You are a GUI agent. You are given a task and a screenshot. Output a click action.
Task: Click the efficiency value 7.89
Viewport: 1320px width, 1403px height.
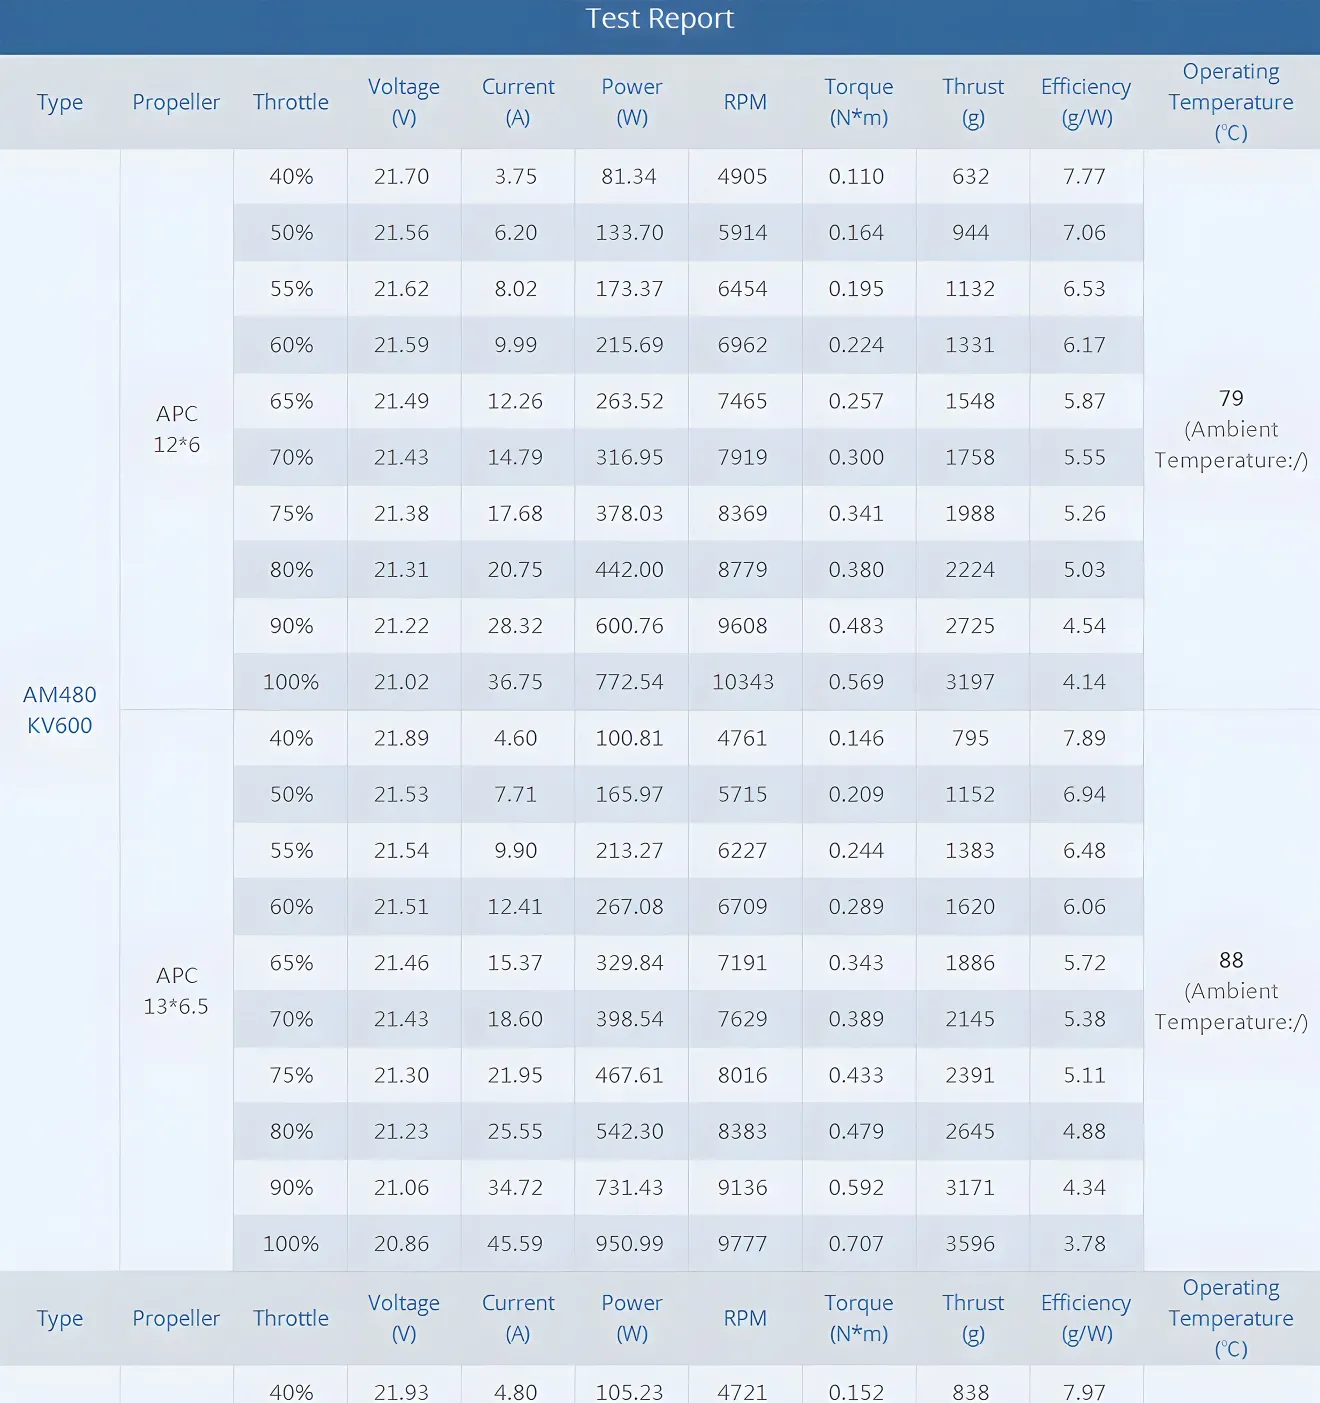(x=1085, y=738)
